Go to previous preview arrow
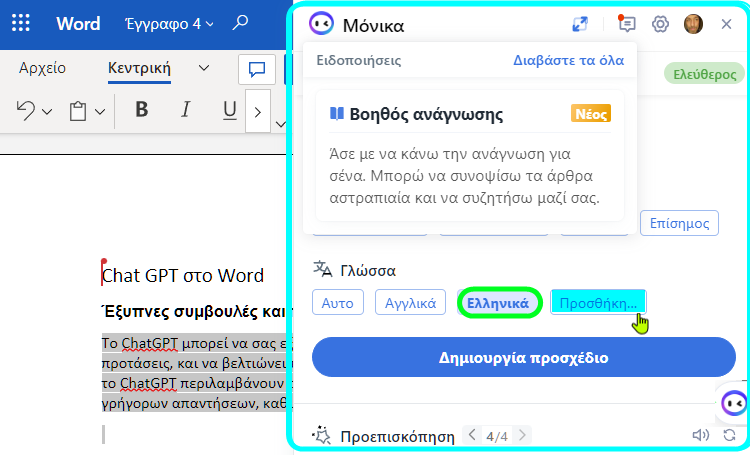The width and height of the screenshot is (750, 455). 472,435
